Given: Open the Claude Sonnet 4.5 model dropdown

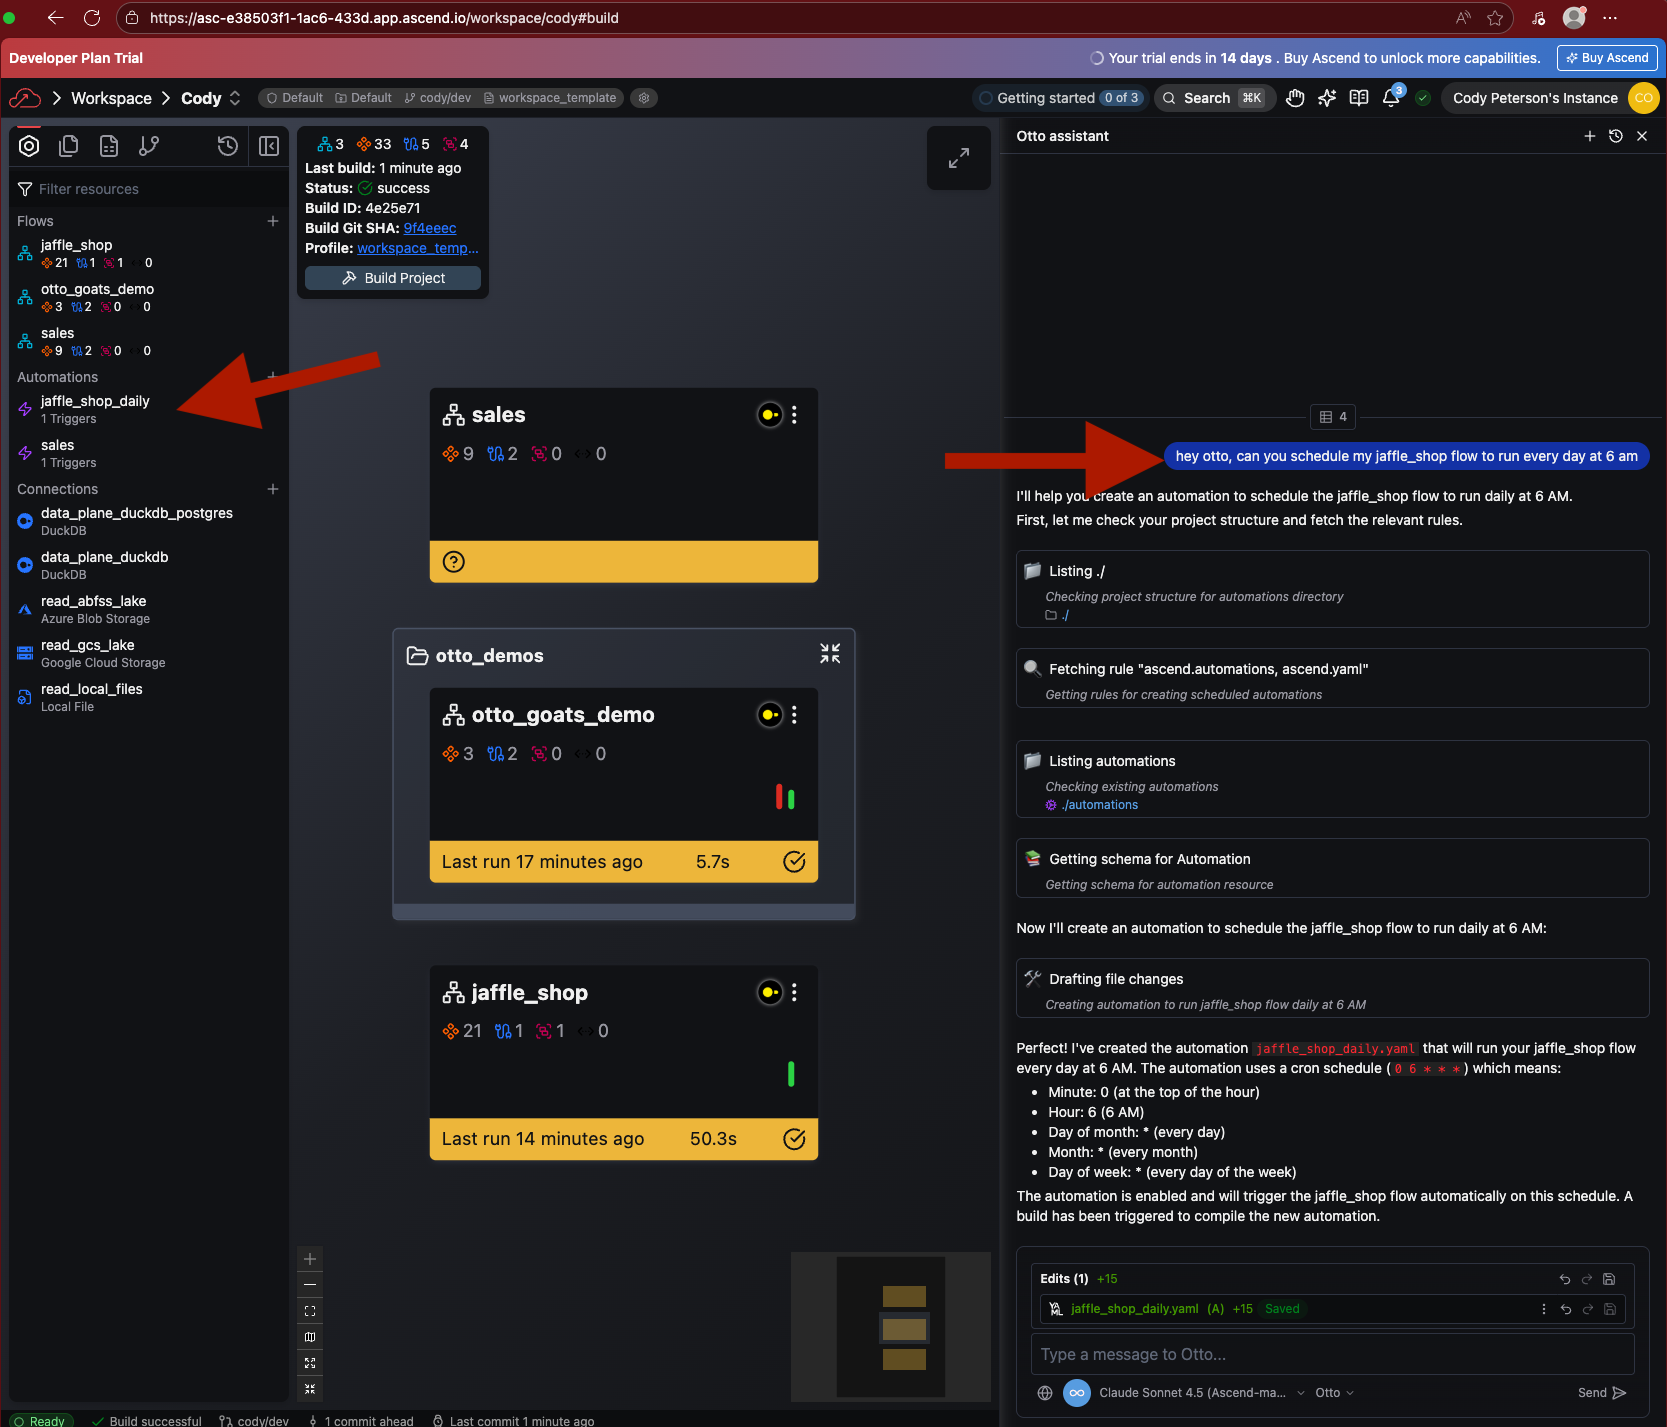Looking at the screenshot, I should [x=1202, y=1393].
